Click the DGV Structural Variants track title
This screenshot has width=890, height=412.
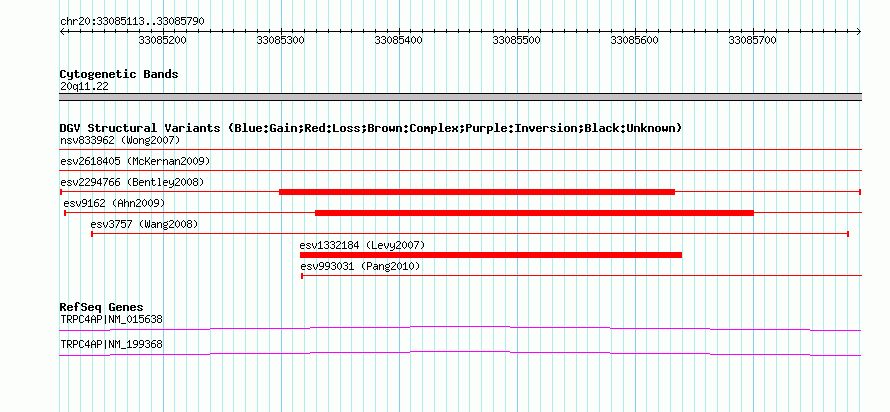tap(371, 128)
